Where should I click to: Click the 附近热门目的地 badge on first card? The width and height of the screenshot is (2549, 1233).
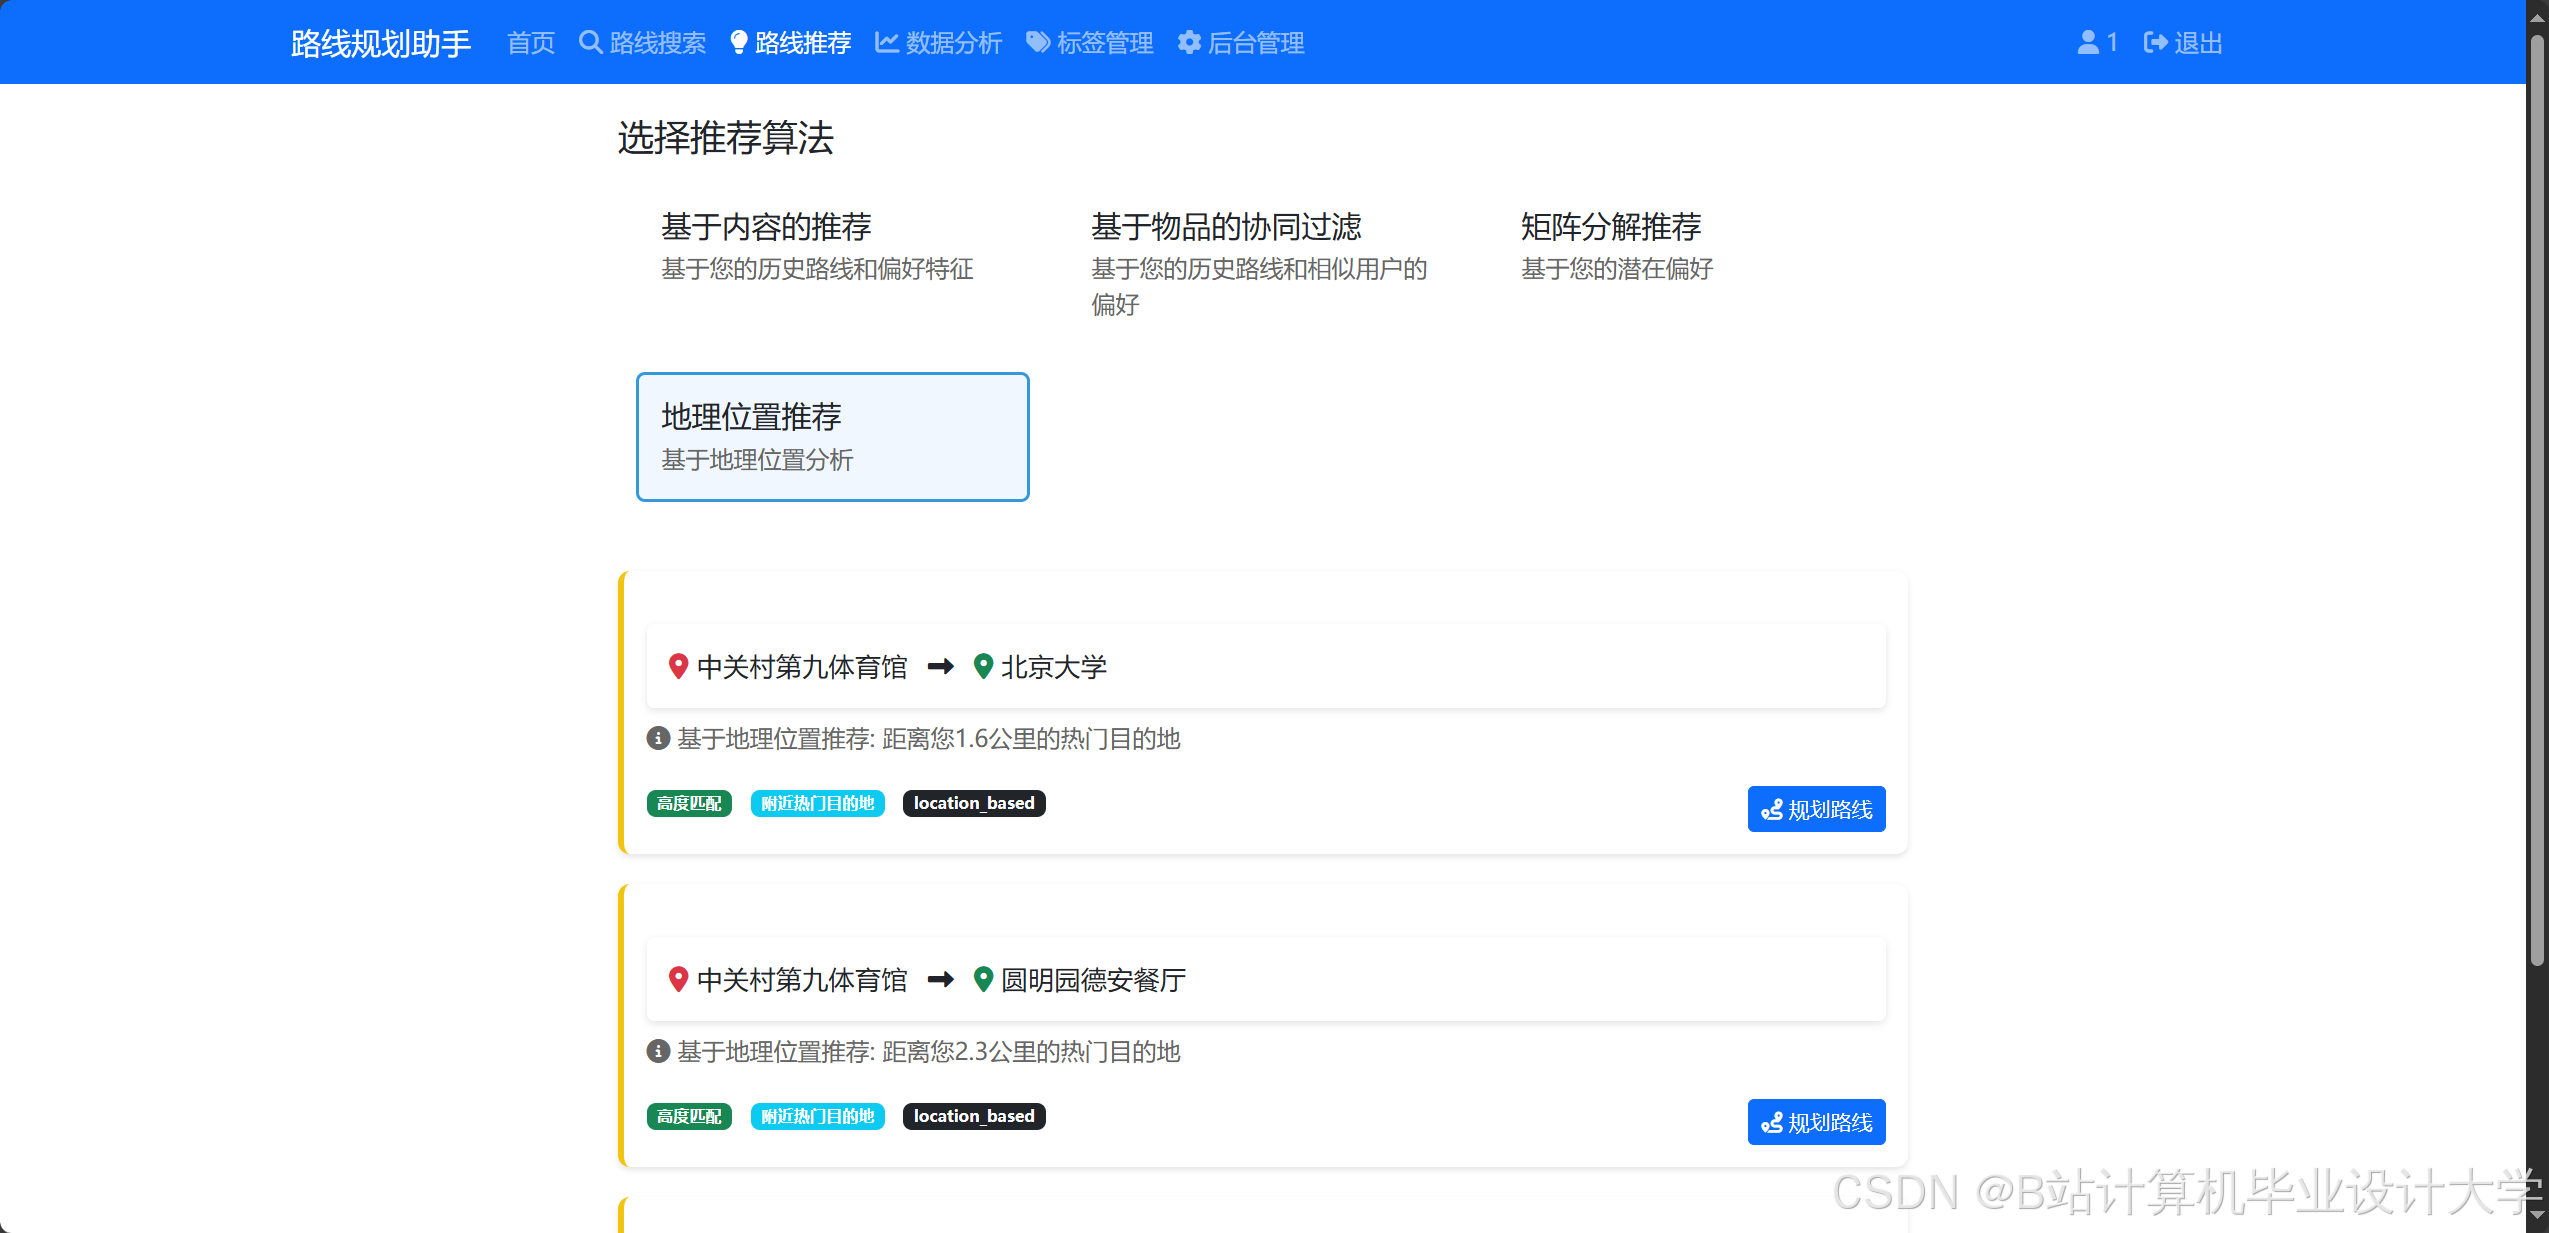click(x=817, y=803)
